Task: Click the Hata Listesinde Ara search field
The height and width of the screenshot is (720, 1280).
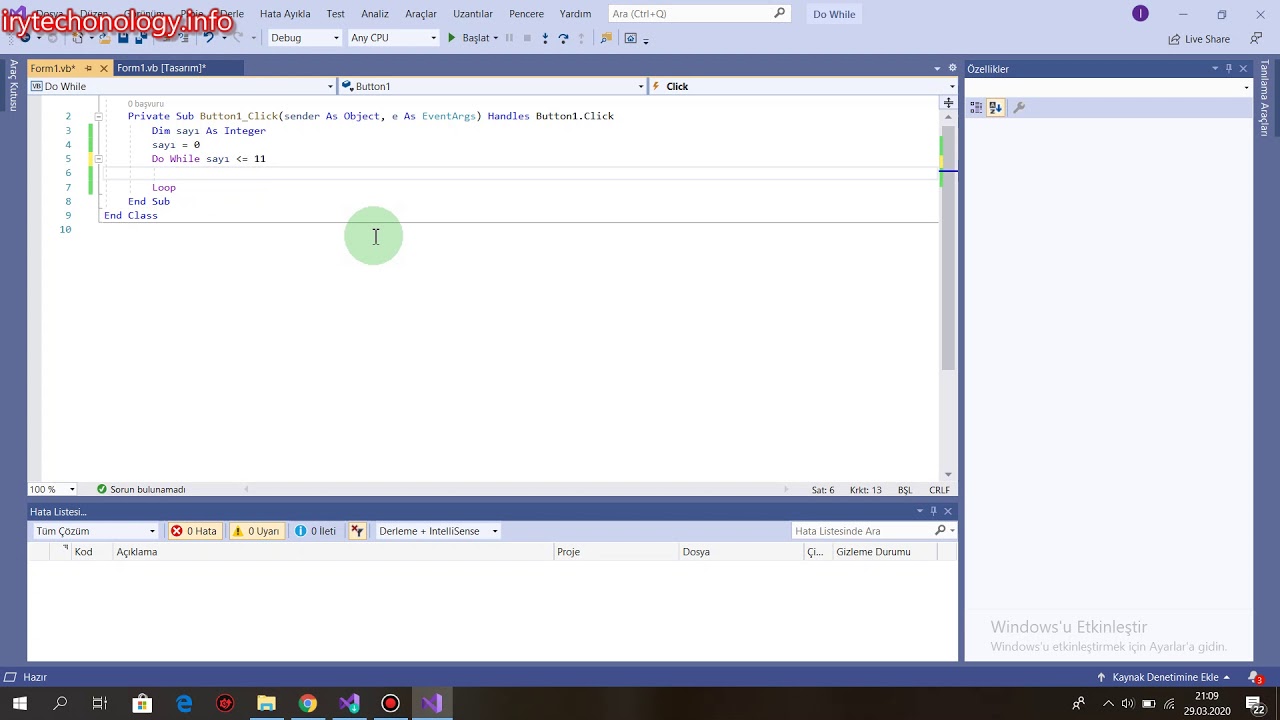Action: [863, 531]
